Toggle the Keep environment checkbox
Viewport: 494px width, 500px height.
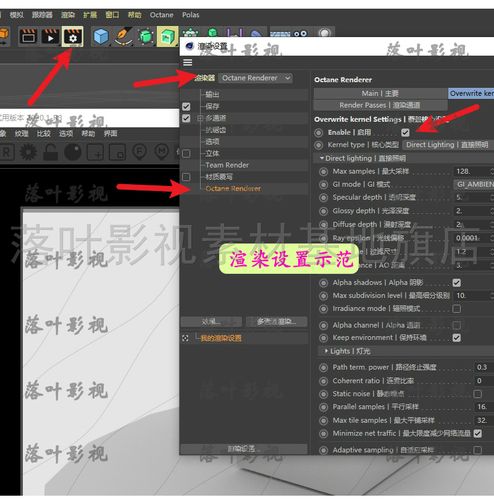tap(457, 338)
